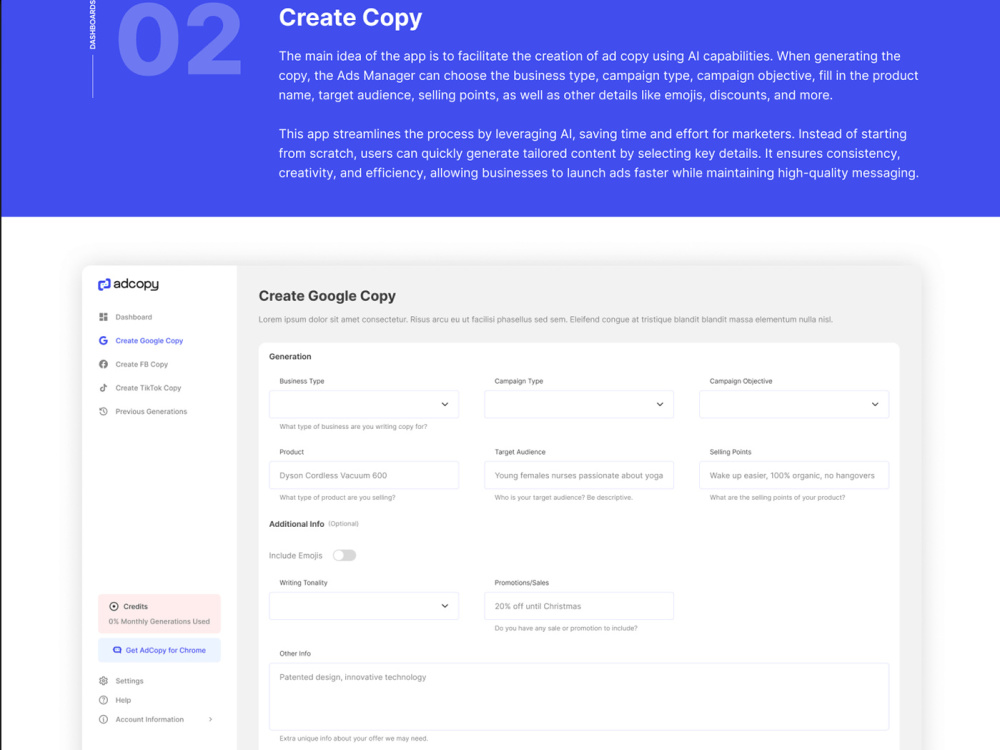Click the Google G icon in sidebar

click(x=103, y=341)
